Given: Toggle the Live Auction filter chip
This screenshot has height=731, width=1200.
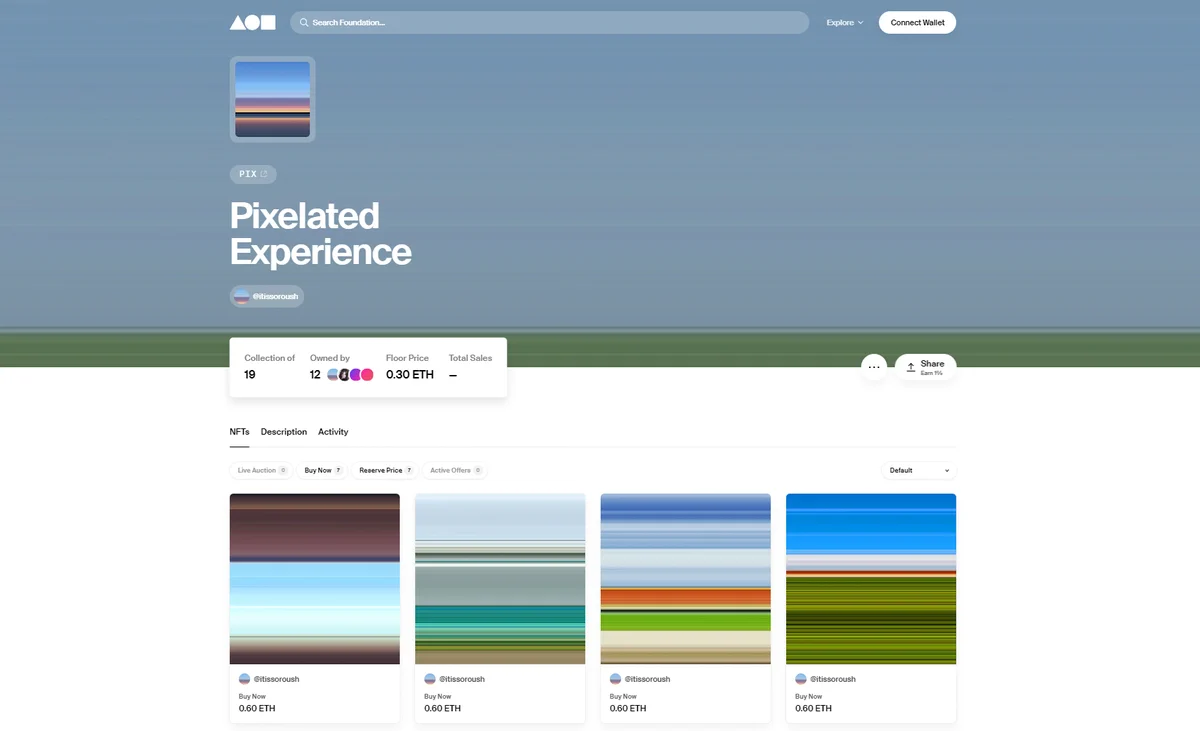Looking at the screenshot, I should coord(261,470).
